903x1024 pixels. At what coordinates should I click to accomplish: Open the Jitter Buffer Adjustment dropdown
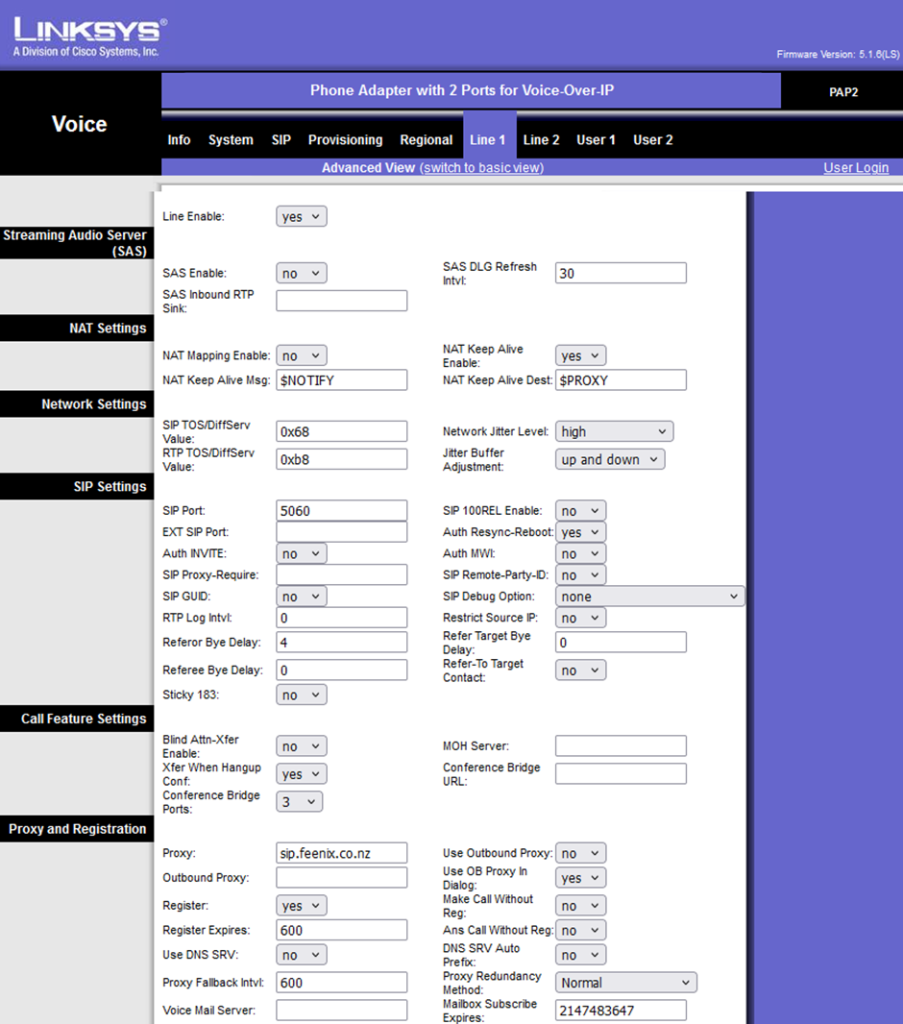click(610, 460)
